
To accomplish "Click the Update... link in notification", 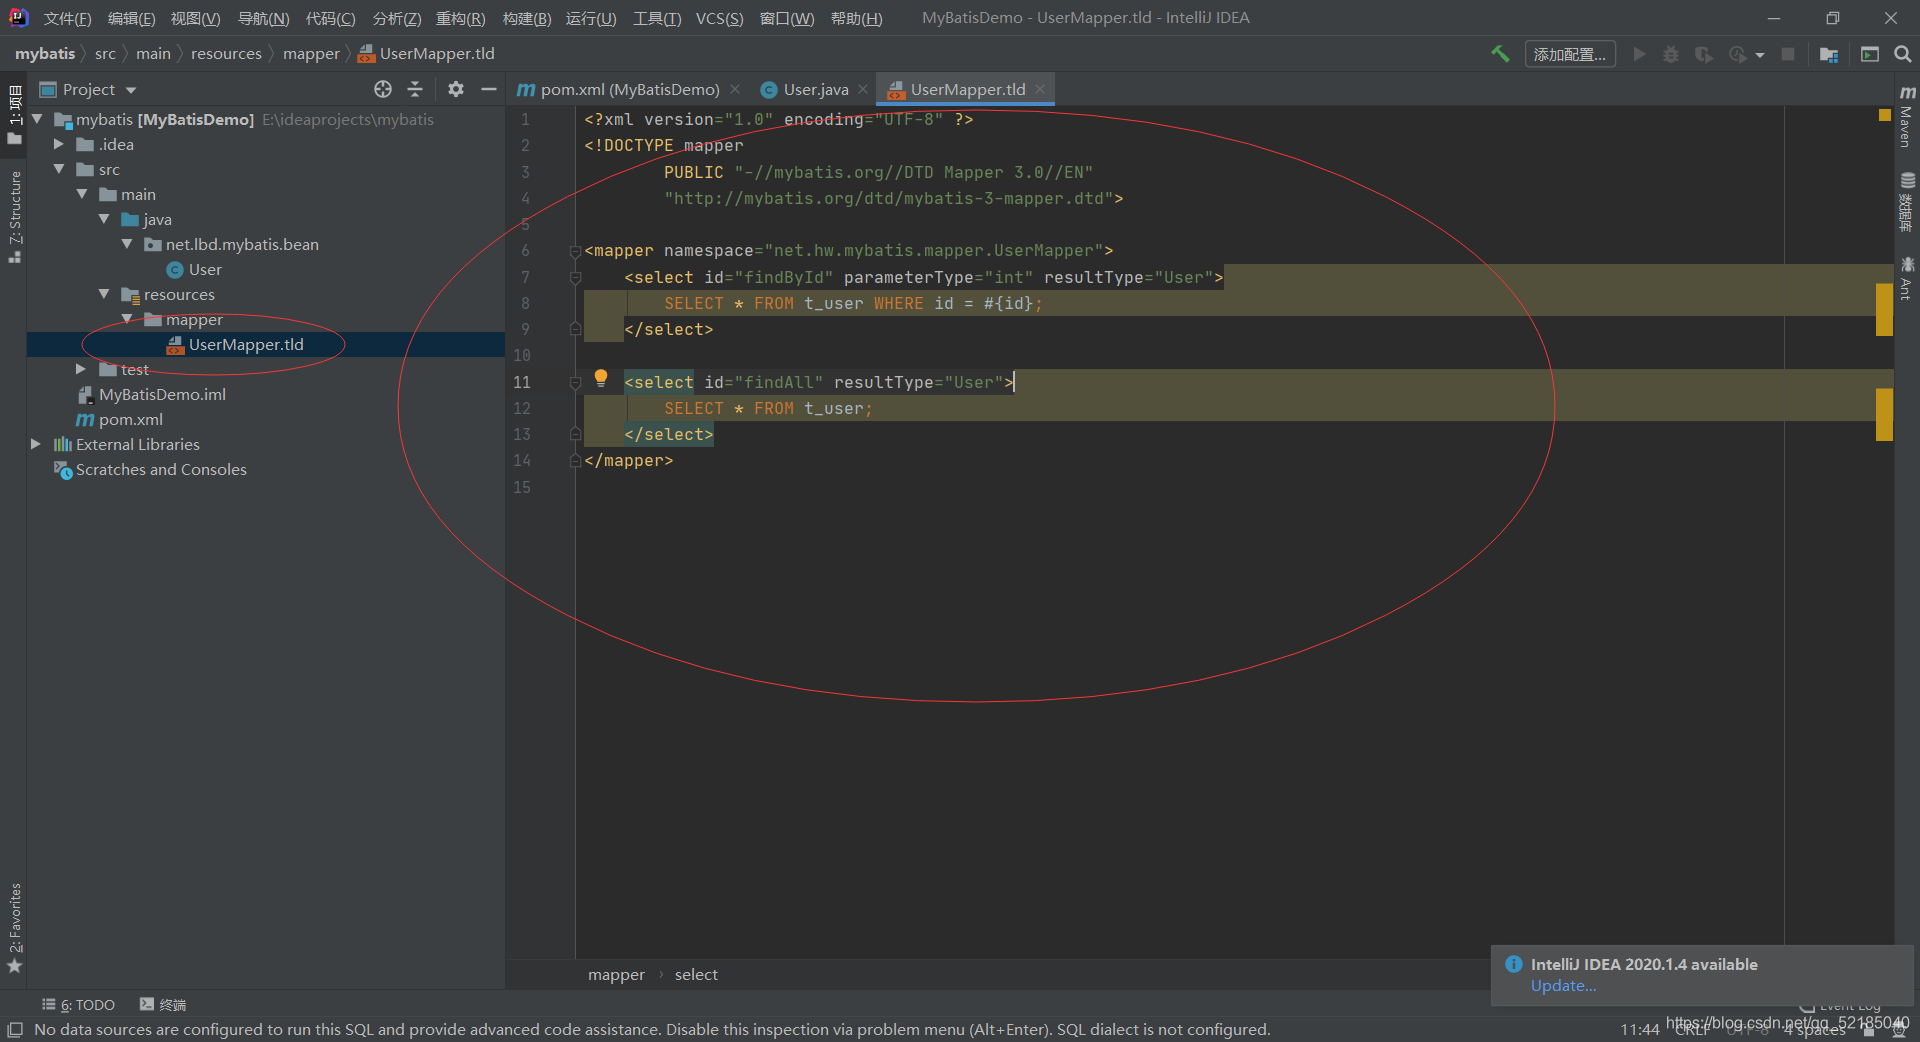I will 1563,985.
